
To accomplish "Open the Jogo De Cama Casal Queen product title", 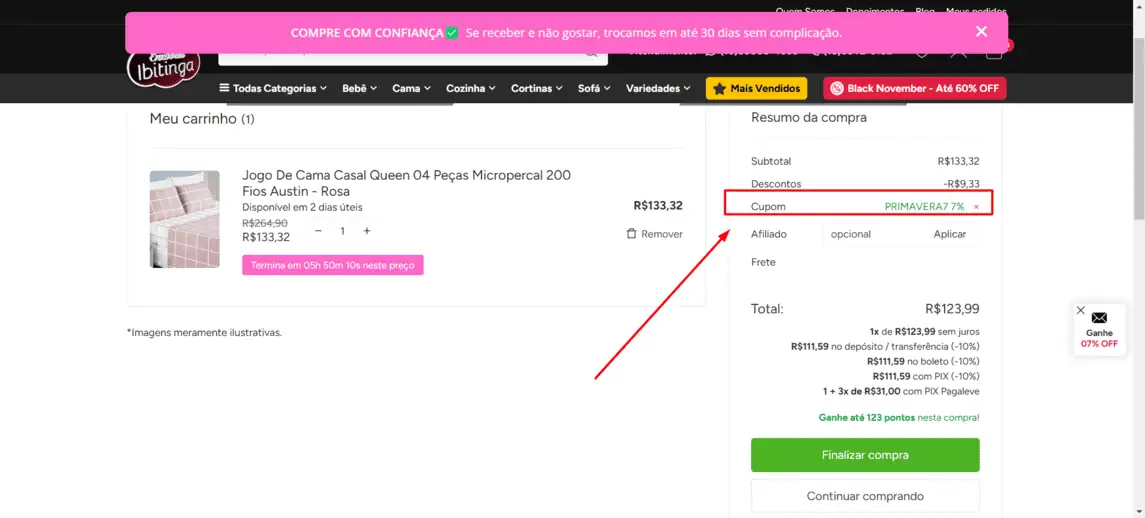I will (406, 183).
